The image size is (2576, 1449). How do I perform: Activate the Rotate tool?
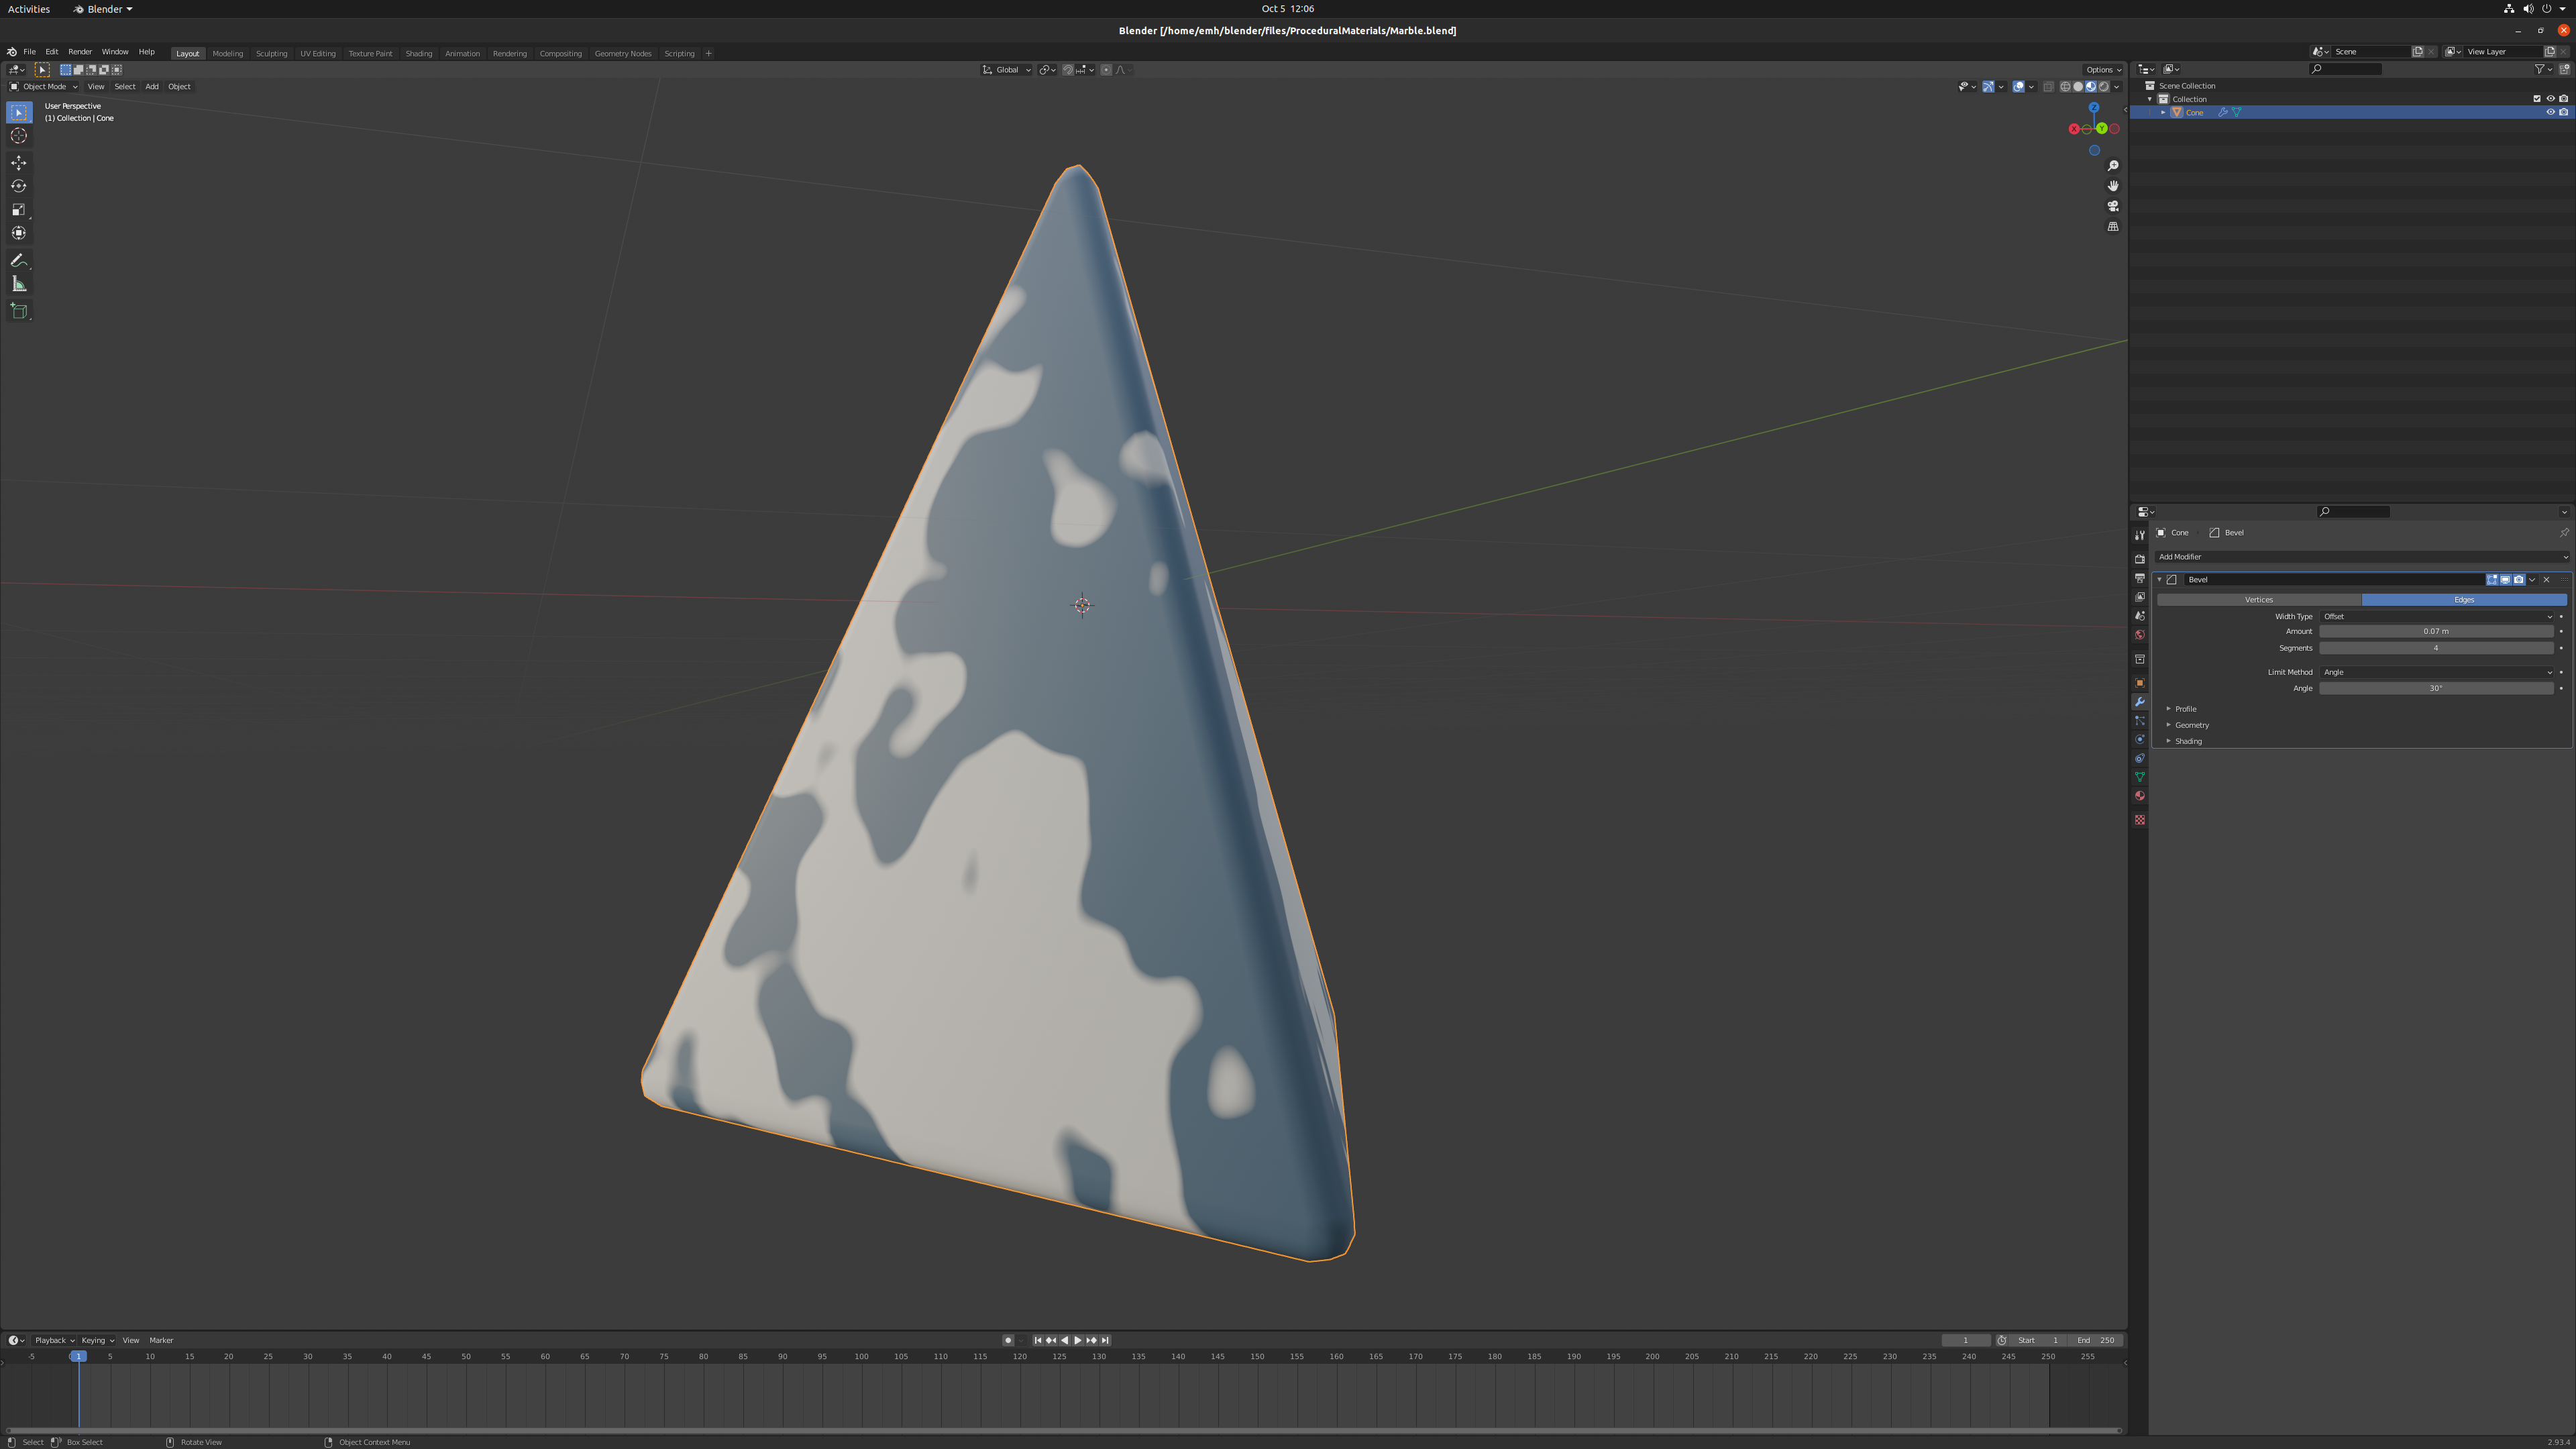(x=19, y=186)
